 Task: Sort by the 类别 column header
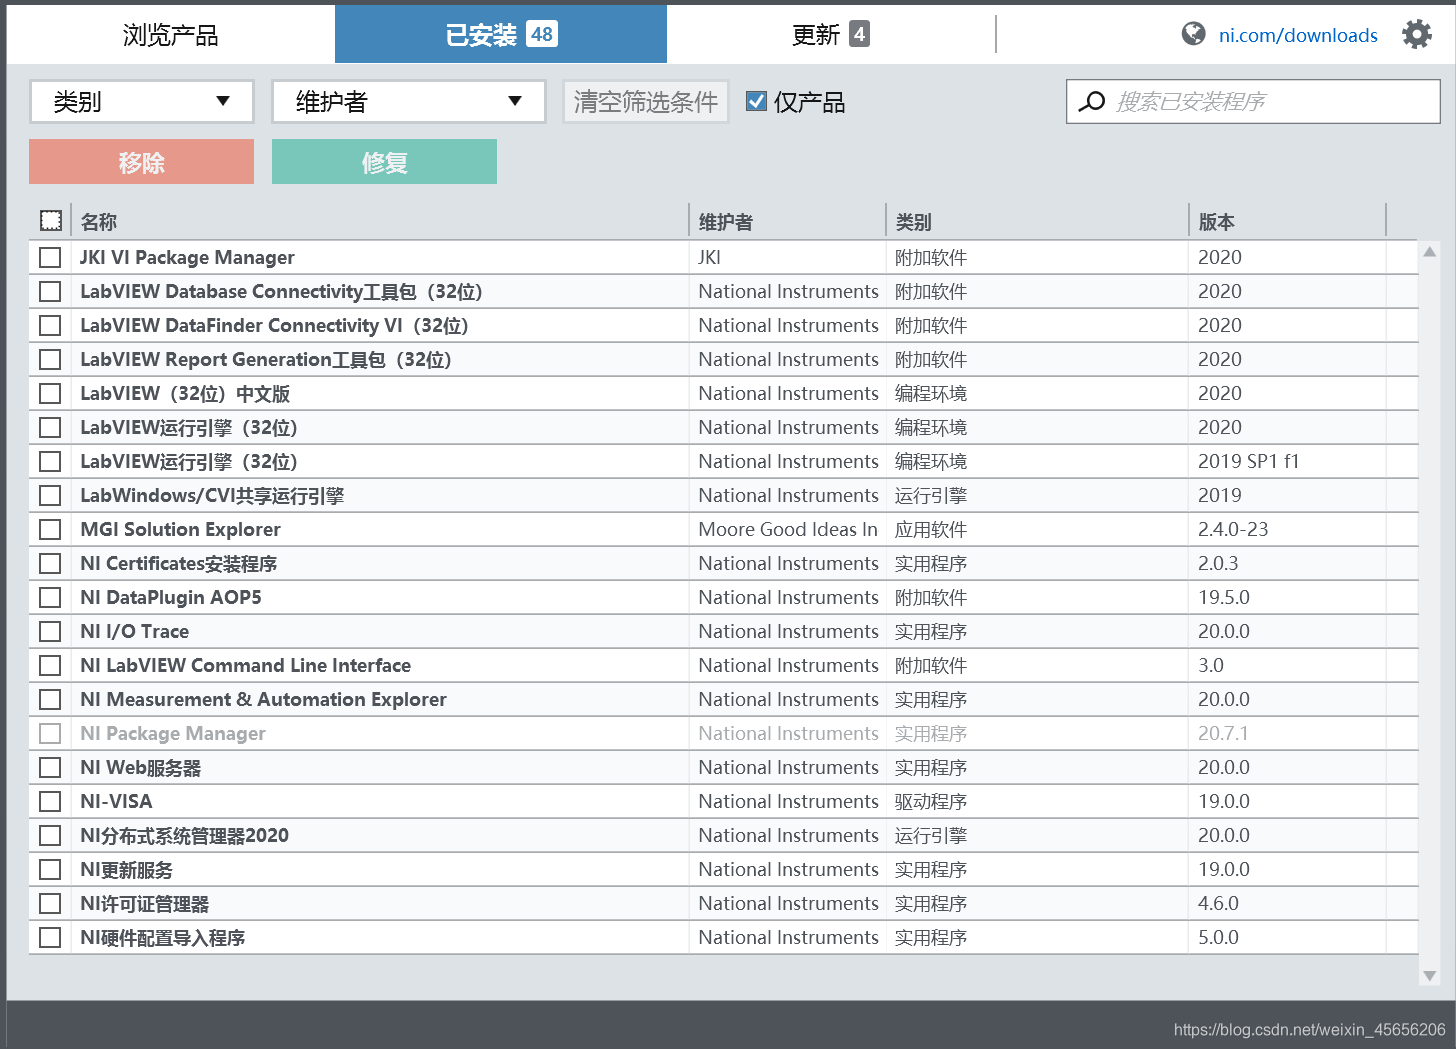[913, 222]
